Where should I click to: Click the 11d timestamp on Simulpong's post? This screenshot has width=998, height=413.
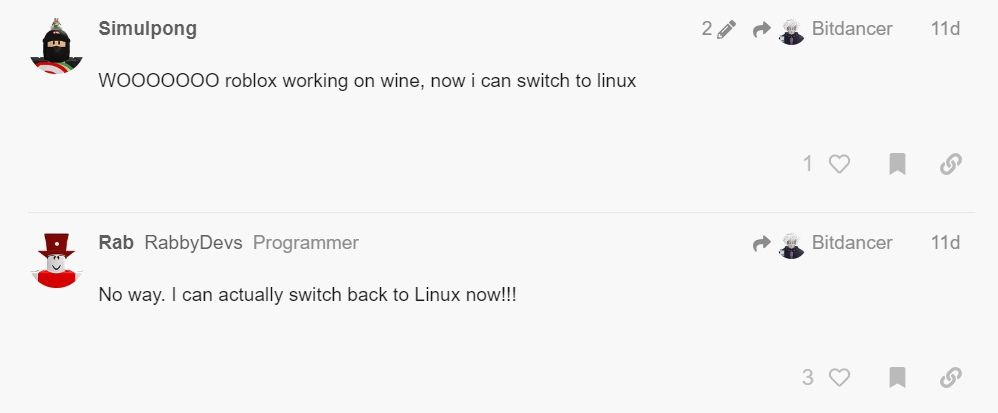pyautogui.click(x=944, y=29)
